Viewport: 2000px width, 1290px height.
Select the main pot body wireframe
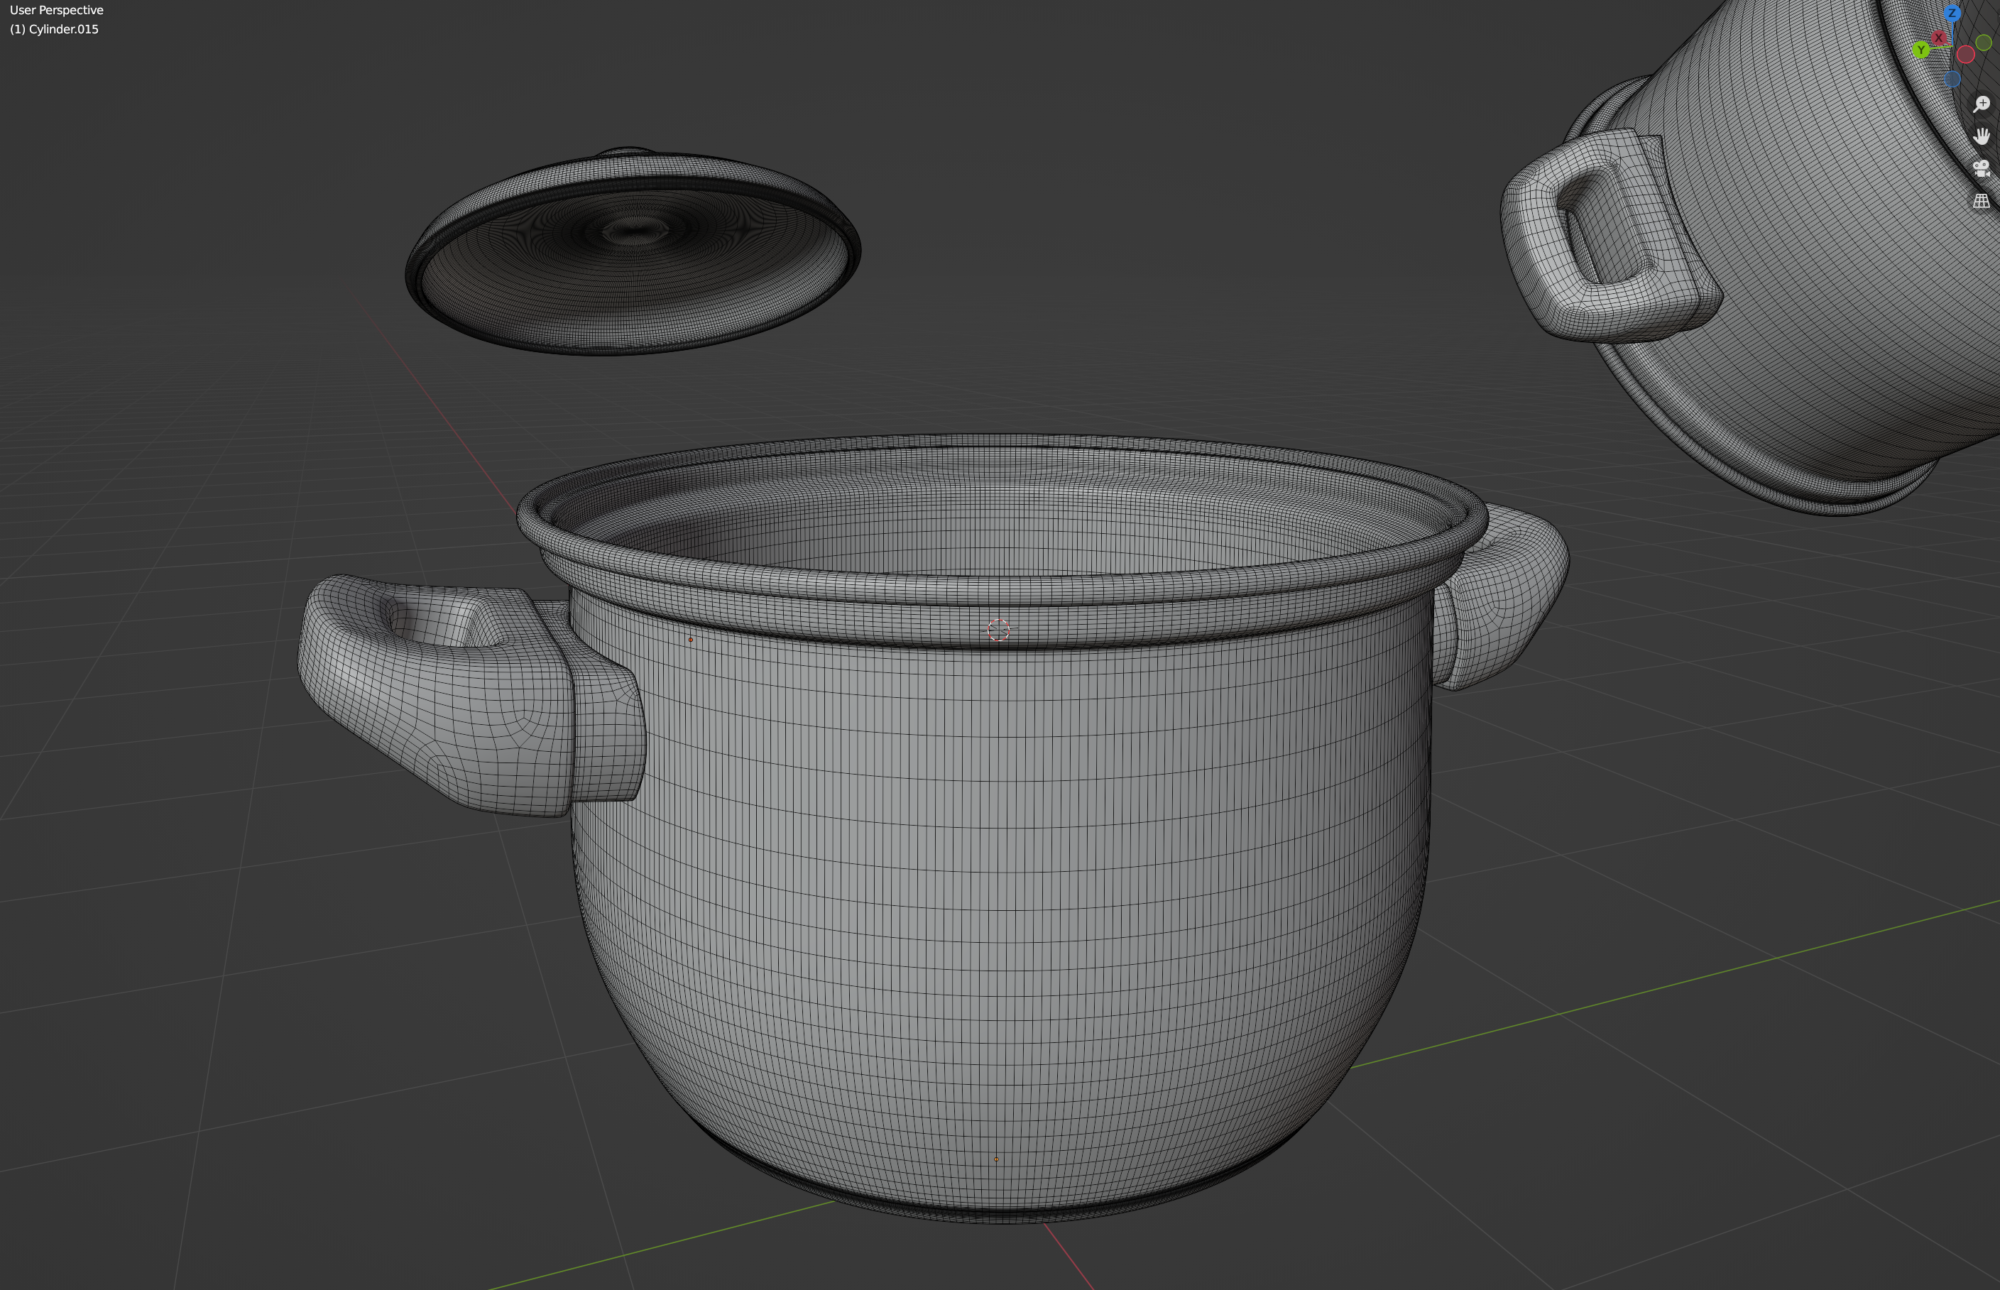point(1000,950)
